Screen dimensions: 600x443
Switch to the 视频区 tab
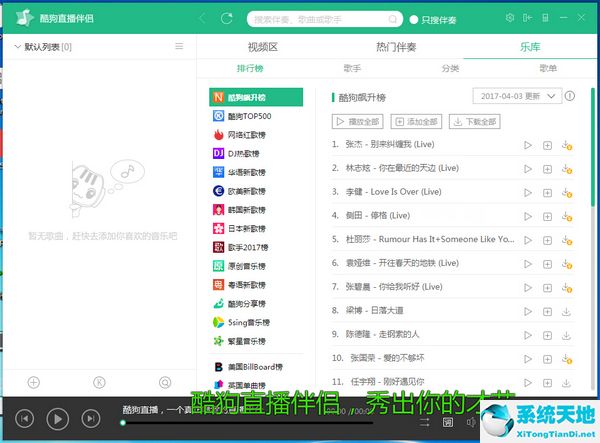[x=262, y=47]
